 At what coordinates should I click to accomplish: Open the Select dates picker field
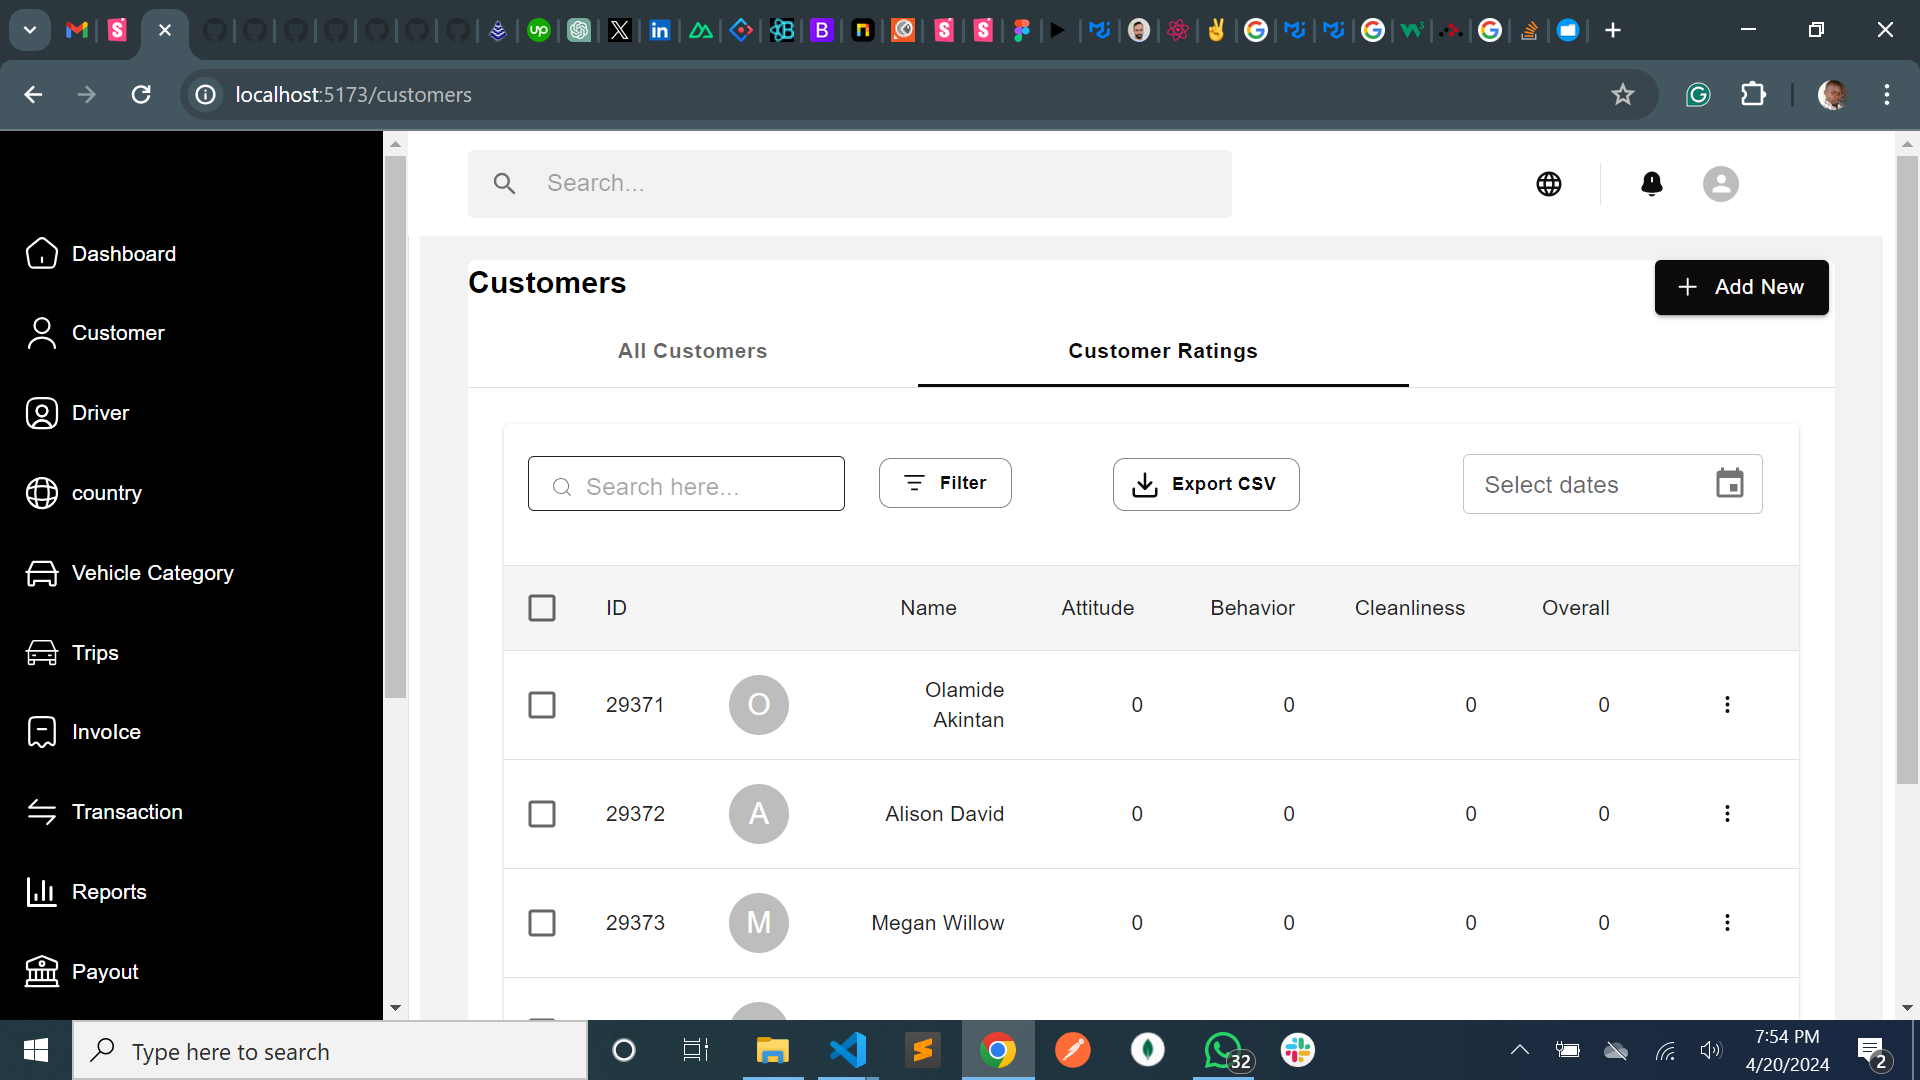(x=1612, y=484)
